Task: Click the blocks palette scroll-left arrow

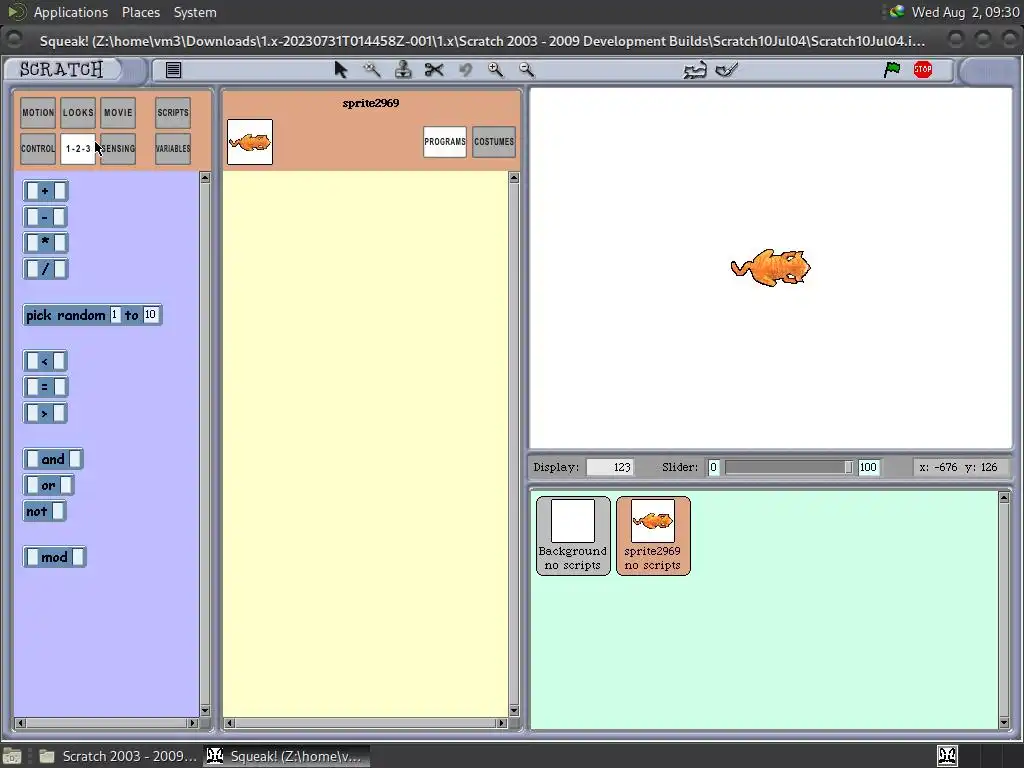Action: click(20, 723)
